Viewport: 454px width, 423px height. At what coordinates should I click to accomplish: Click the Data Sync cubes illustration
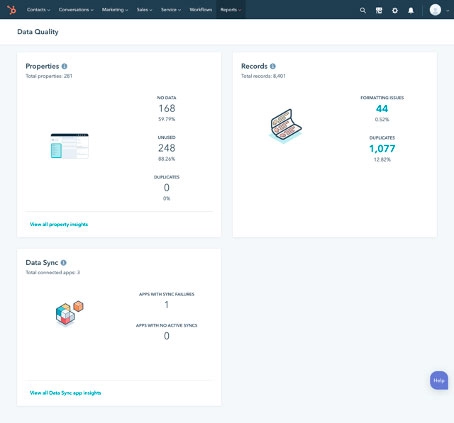(69, 313)
